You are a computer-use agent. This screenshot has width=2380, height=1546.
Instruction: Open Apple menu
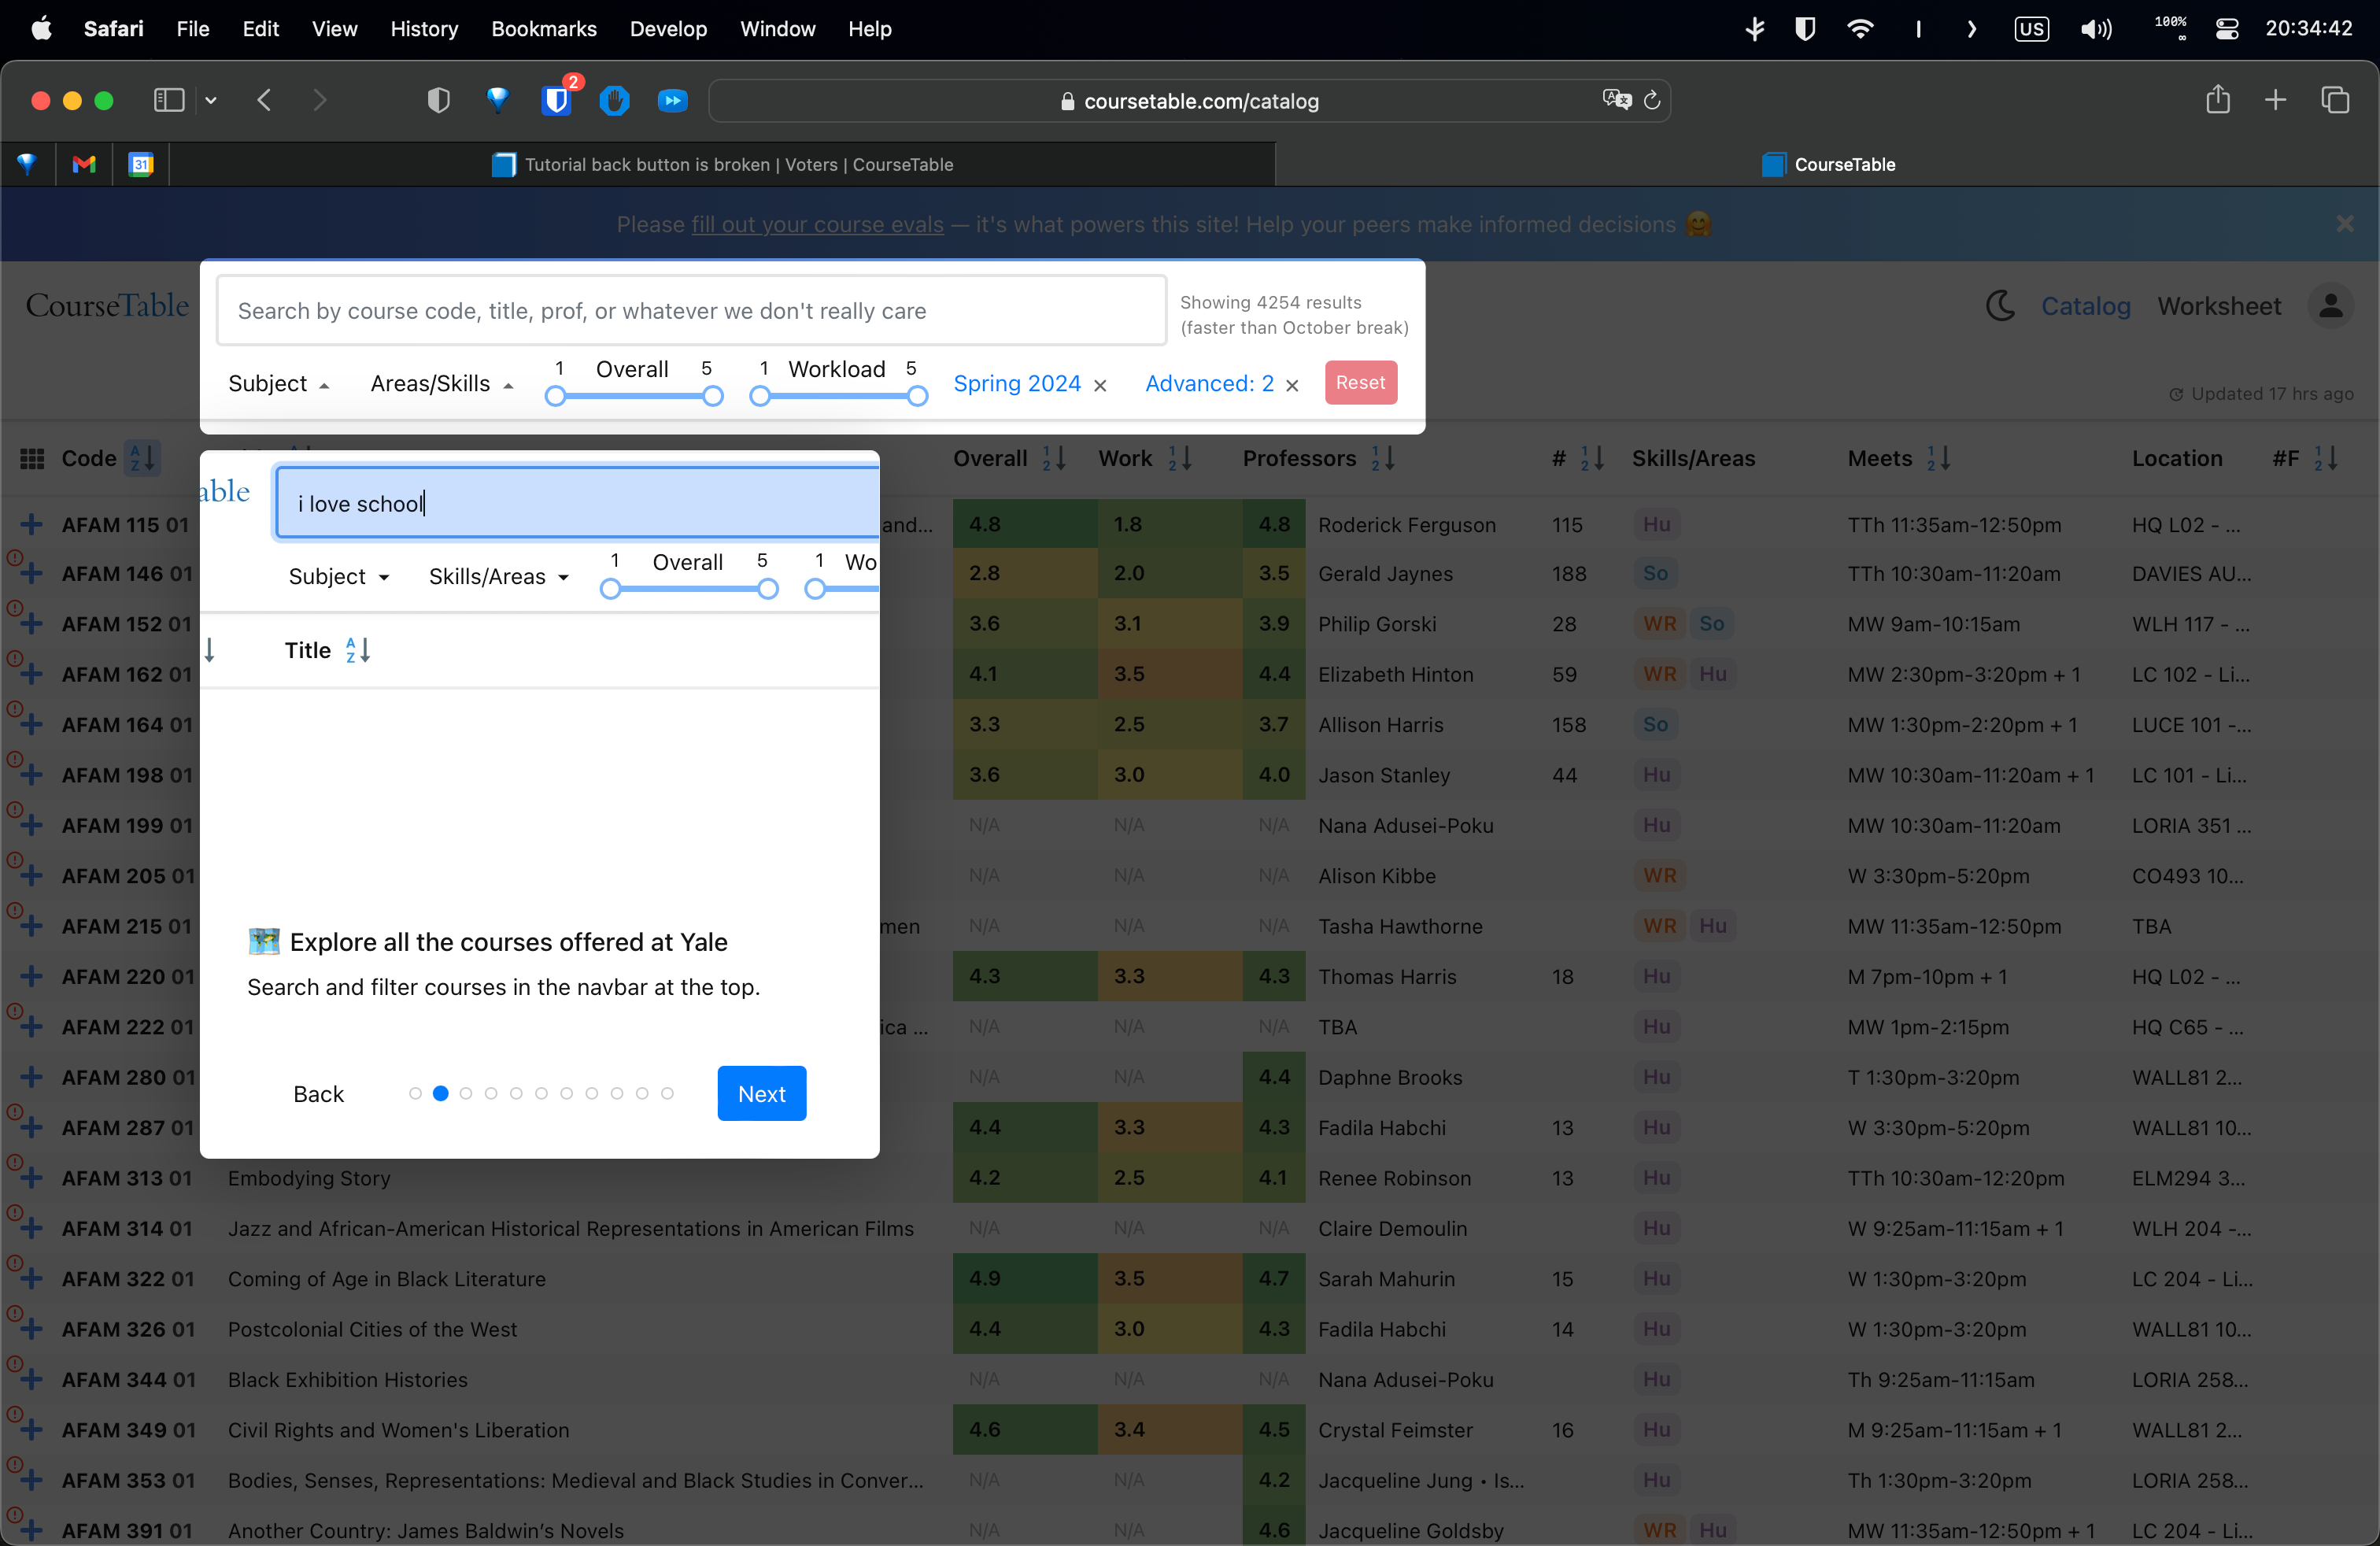41,28
